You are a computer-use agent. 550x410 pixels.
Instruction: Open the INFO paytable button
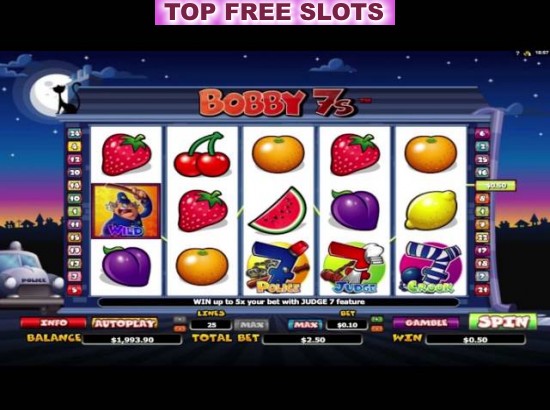[53, 323]
